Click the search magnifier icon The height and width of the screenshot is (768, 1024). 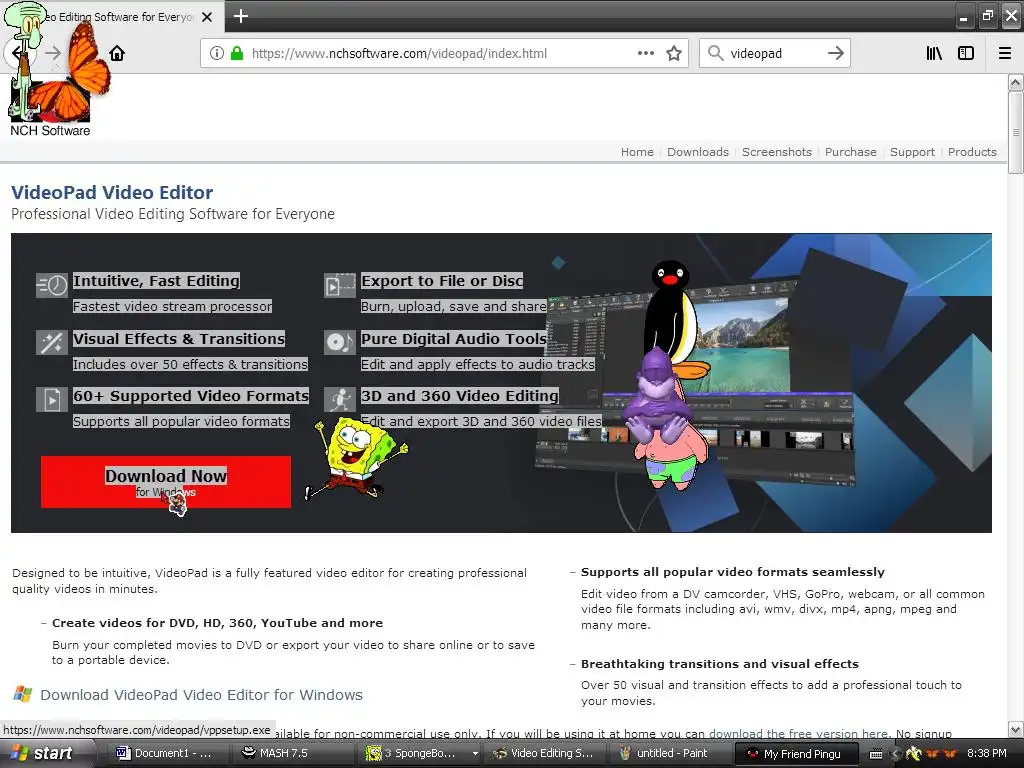(716, 53)
